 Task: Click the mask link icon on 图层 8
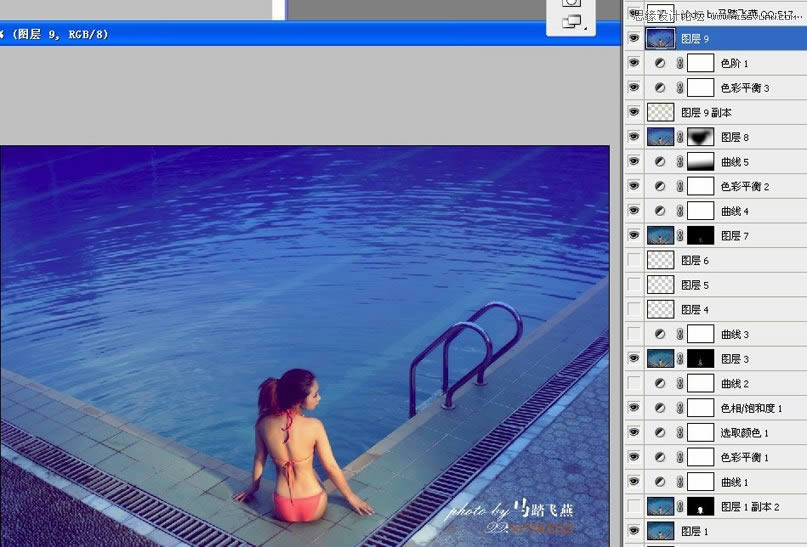click(x=680, y=137)
